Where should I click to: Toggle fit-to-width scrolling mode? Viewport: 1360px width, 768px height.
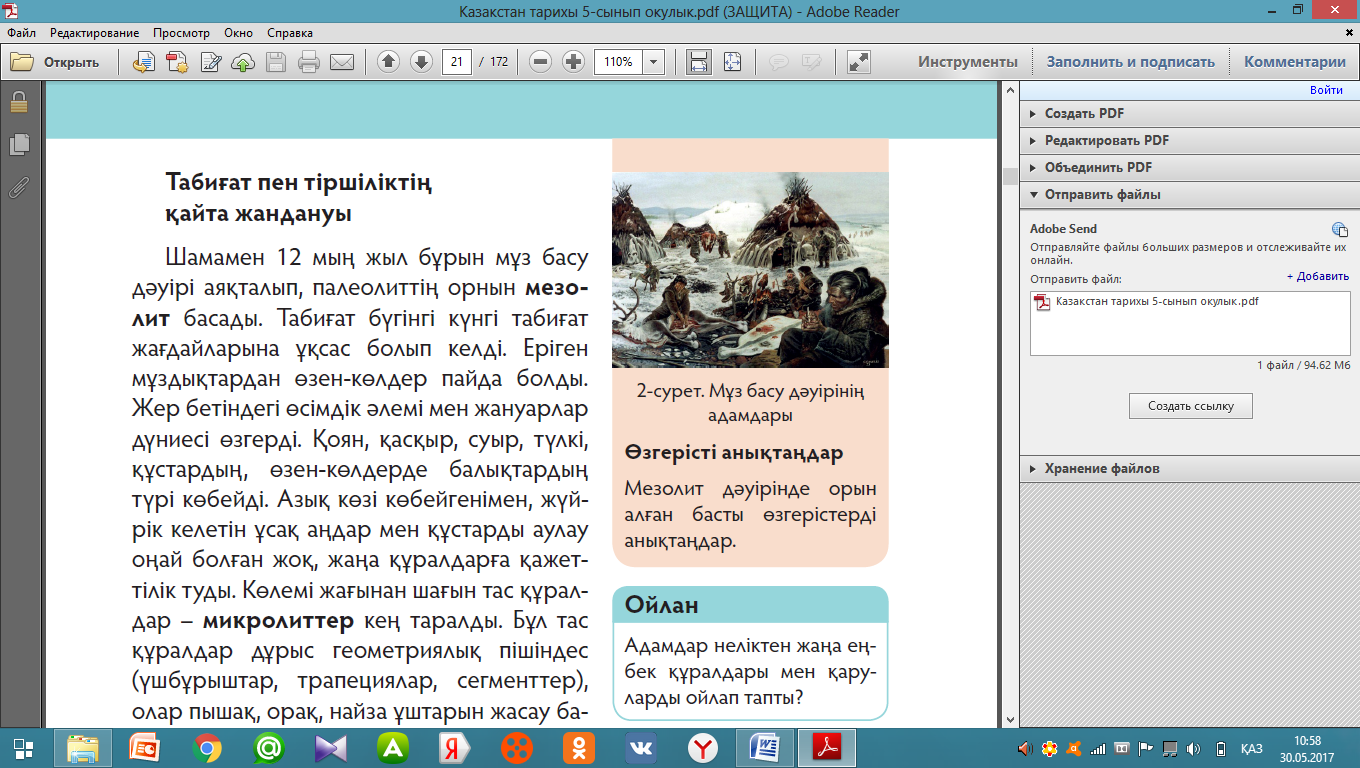[x=699, y=62]
